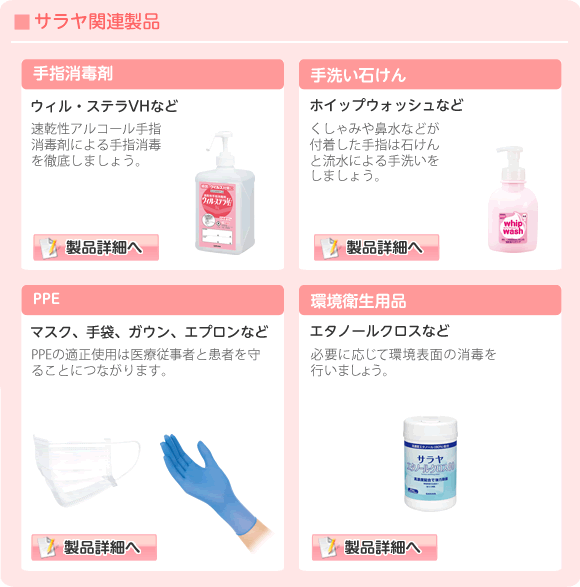Click the notepad icon in 手洗い石けん button
The width and height of the screenshot is (580, 587).
(x=330, y=247)
